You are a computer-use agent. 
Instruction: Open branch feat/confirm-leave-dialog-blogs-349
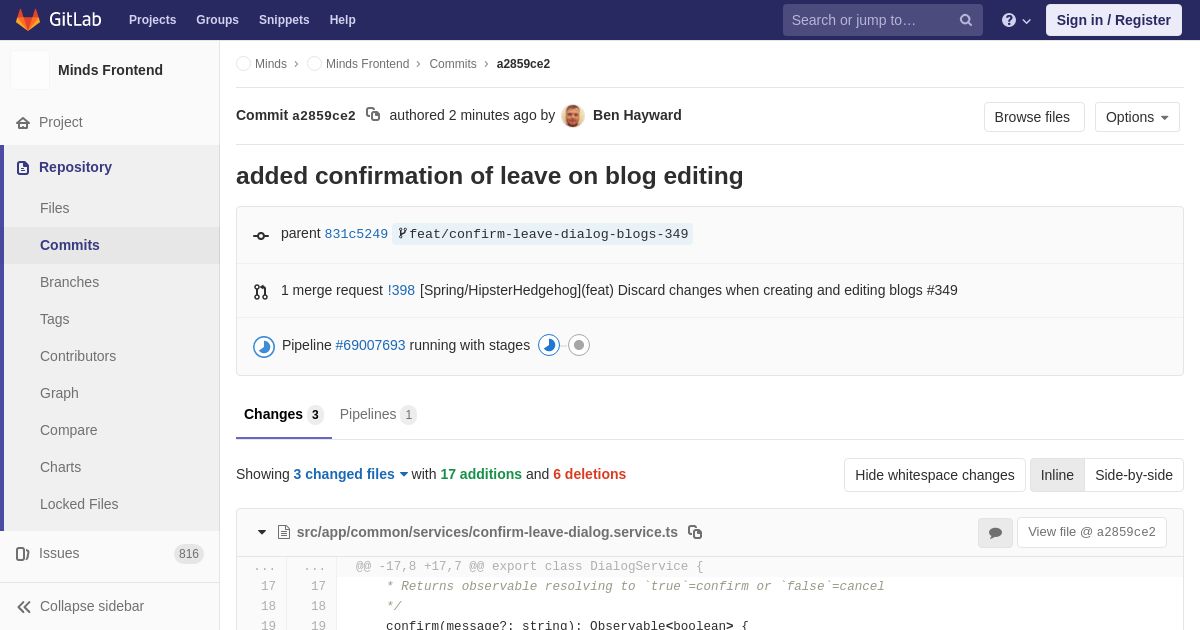543,234
